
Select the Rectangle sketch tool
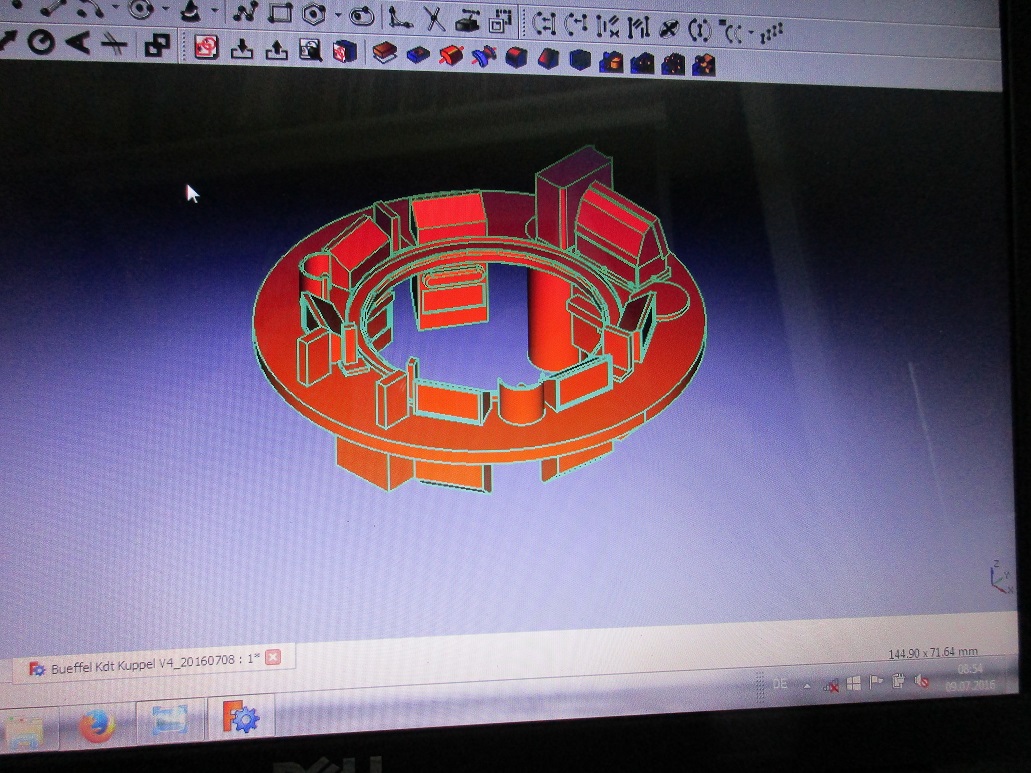[280, 14]
